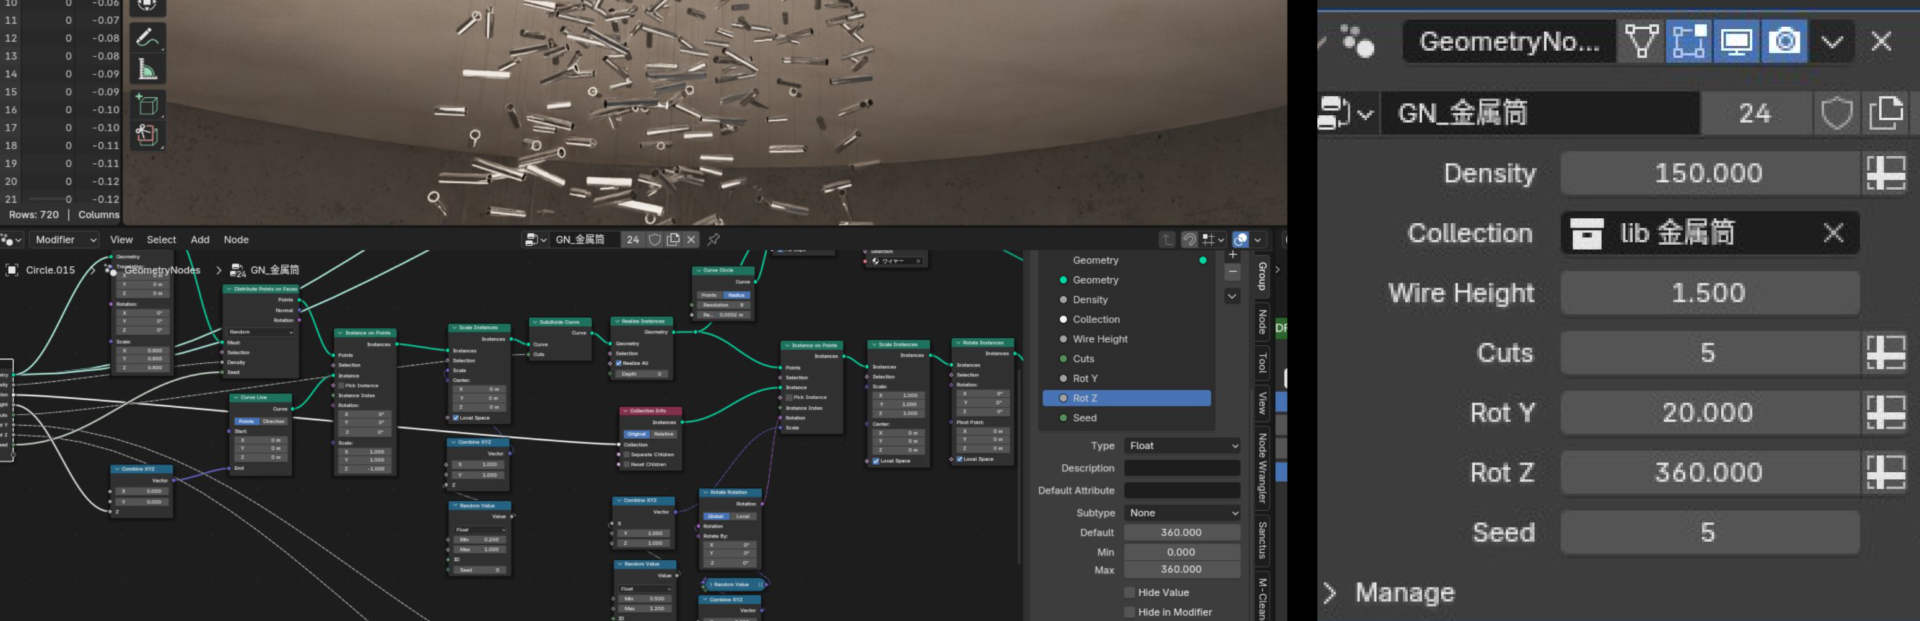Click the Density attribute toggle icon
The image size is (1920, 621).
pyautogui.click(x=1885, y=173)
